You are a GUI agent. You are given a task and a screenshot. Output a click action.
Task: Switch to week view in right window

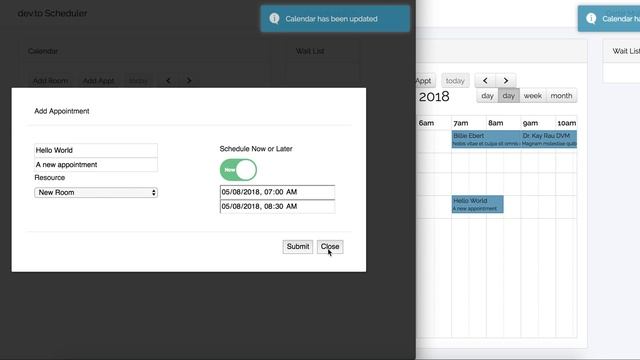tap(533, 96)
